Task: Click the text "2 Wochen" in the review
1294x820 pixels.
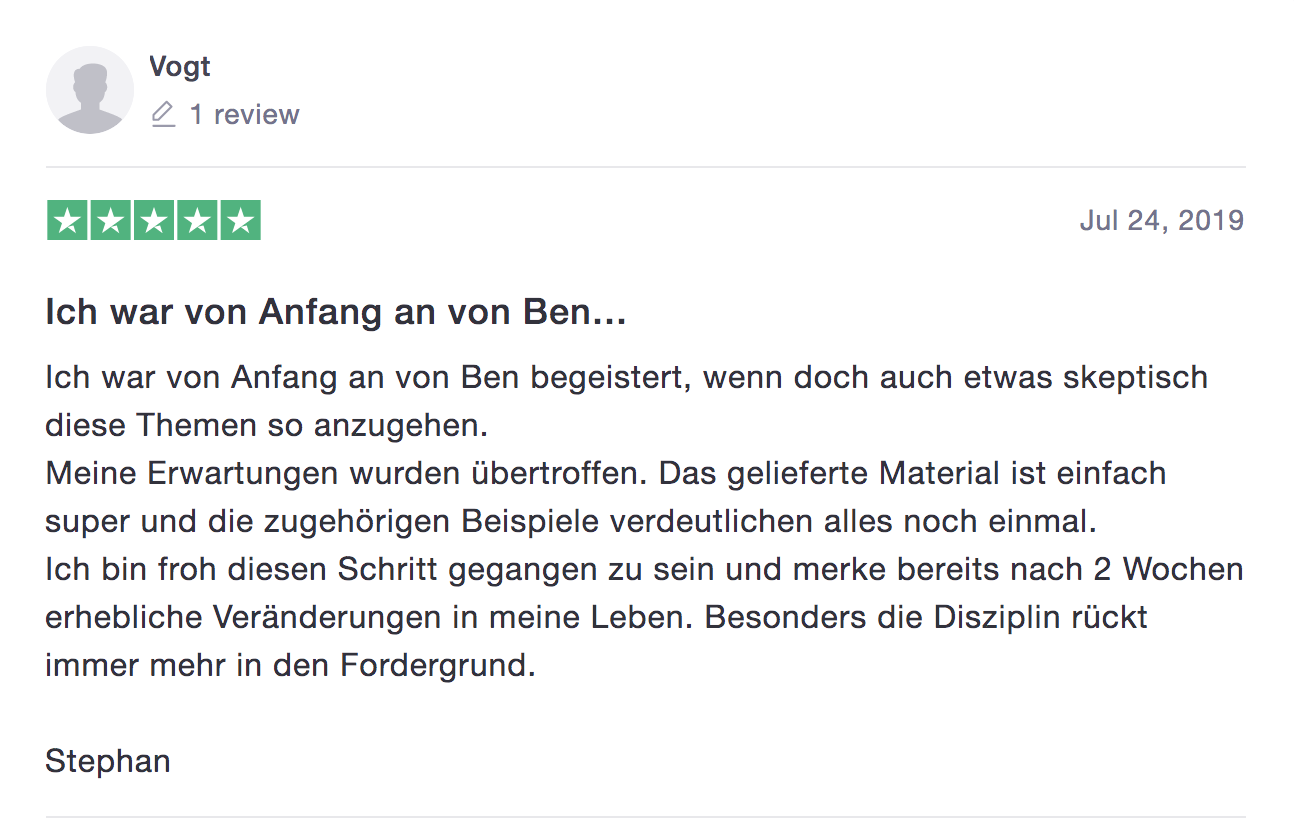Action: [x=1165, y=569]
